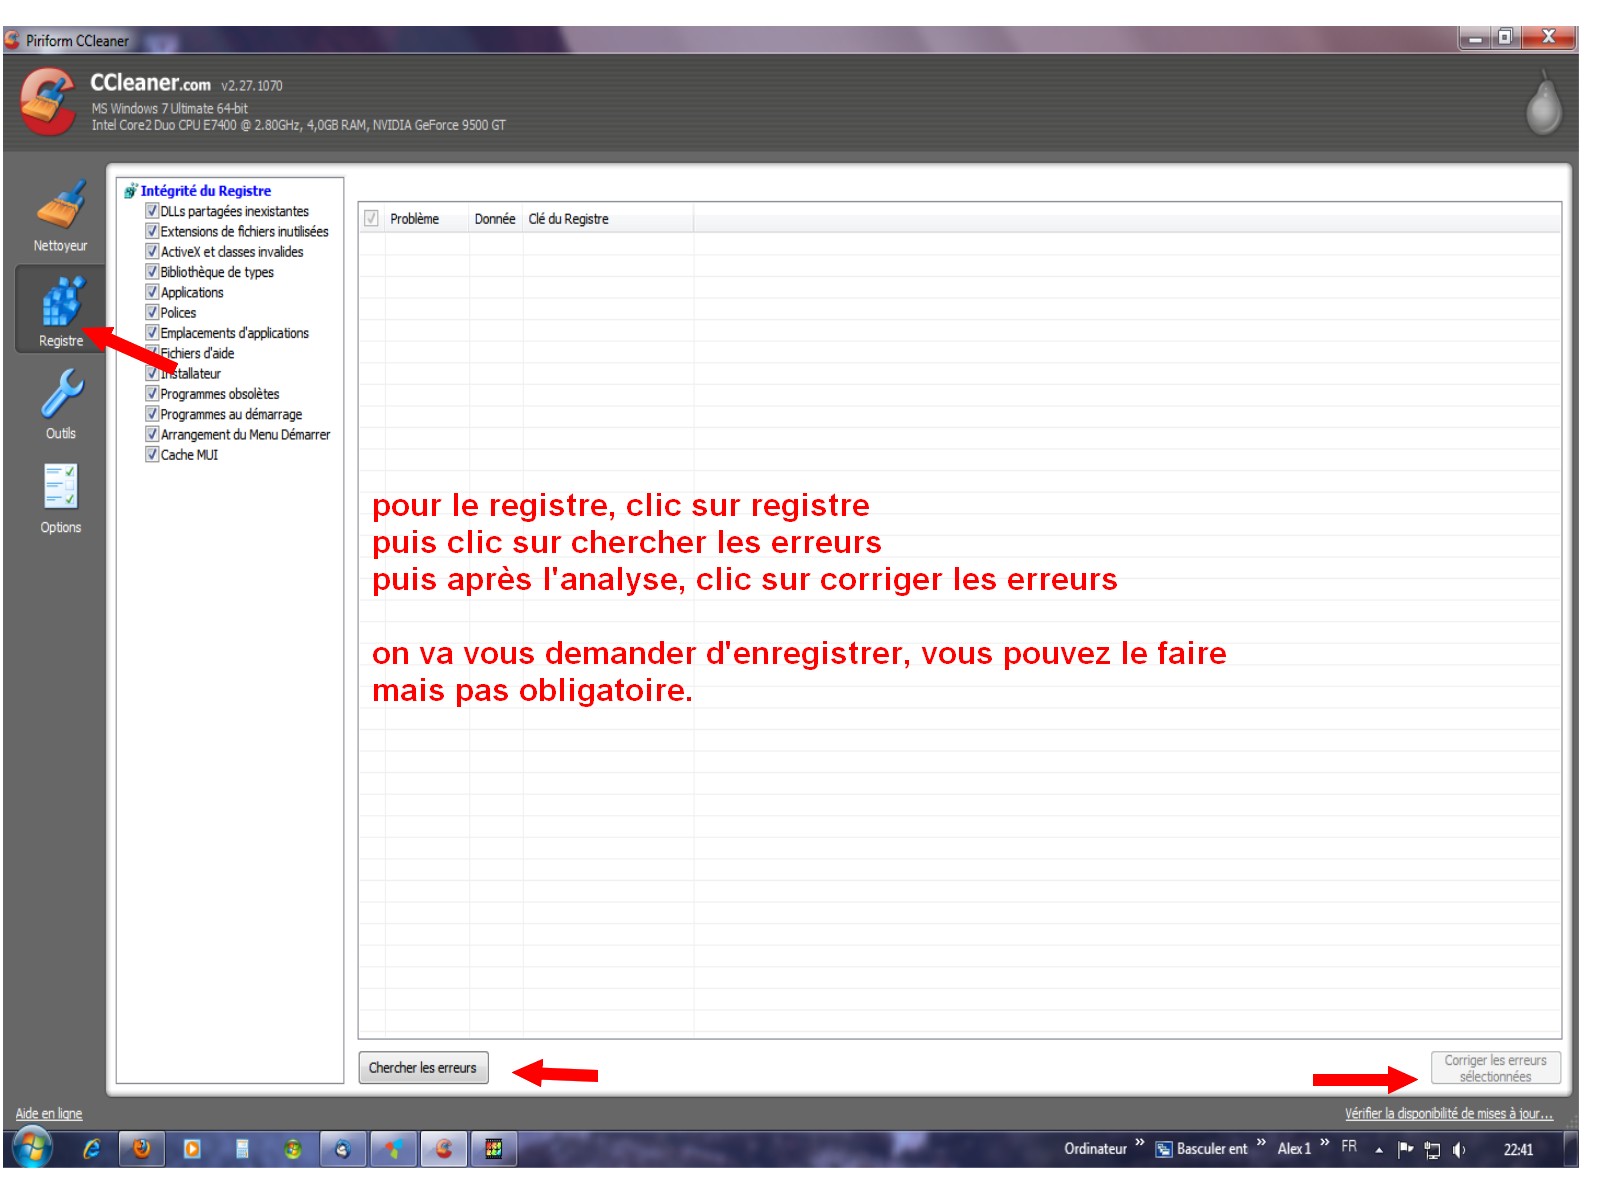1600x1200 pixels.
Task: Click the volume speaker tray icon
Action: (1459, 1150)
